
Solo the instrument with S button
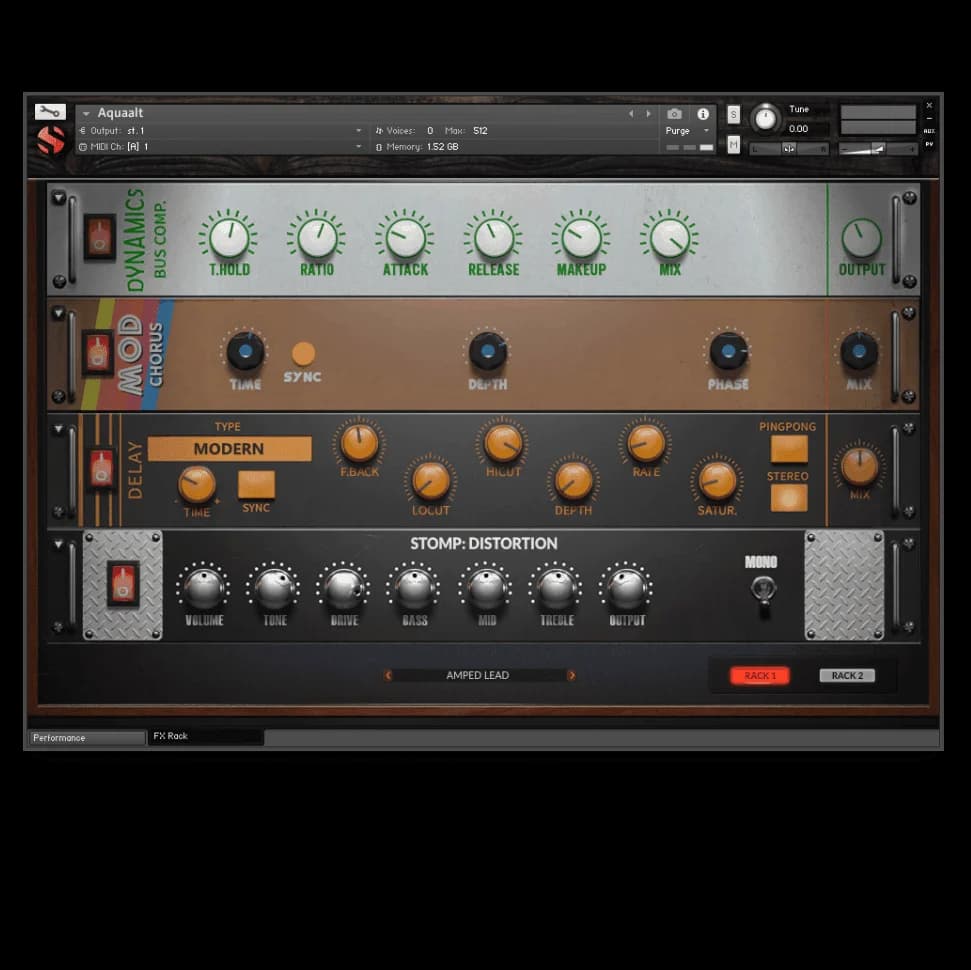click(734, 114)
